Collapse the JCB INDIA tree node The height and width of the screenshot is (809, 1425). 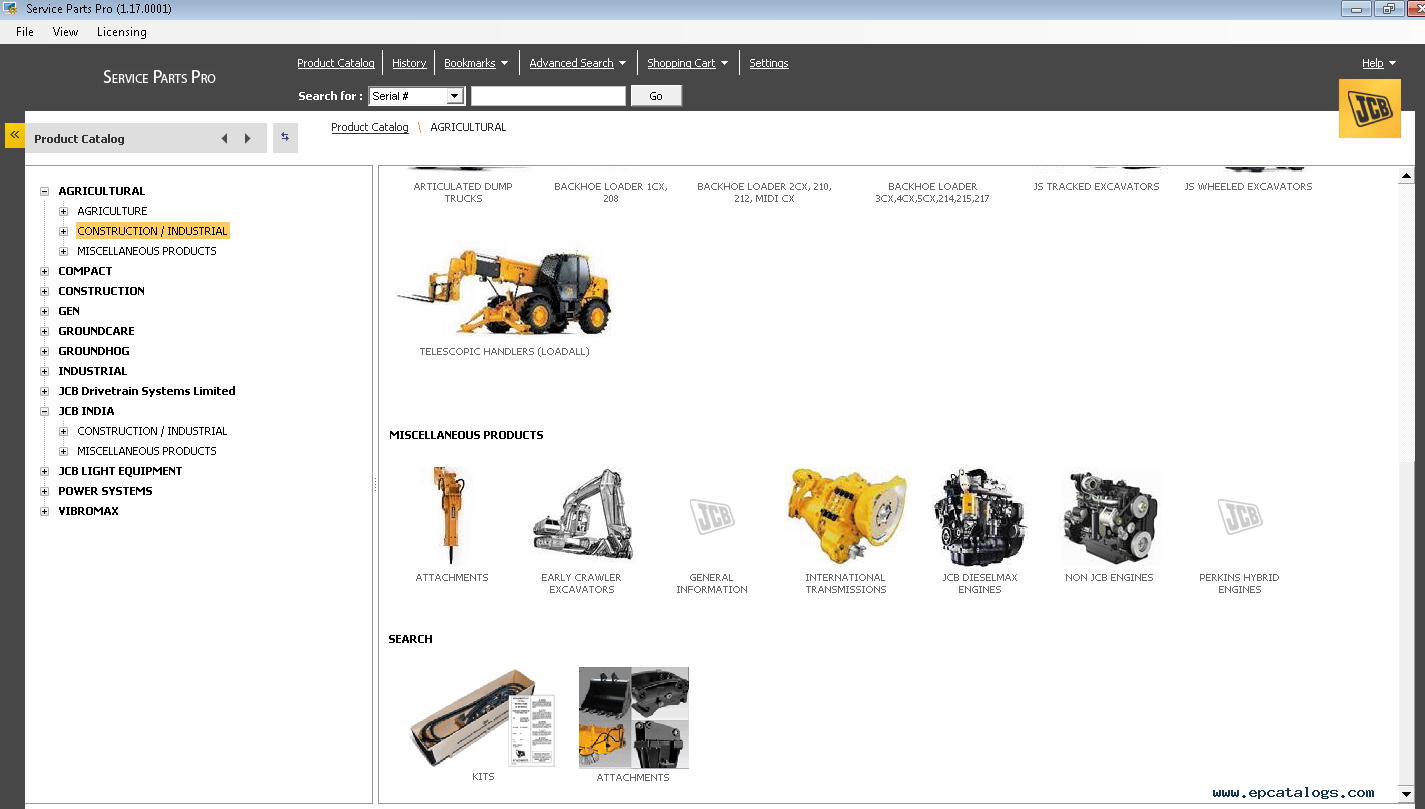click(44, 411)
